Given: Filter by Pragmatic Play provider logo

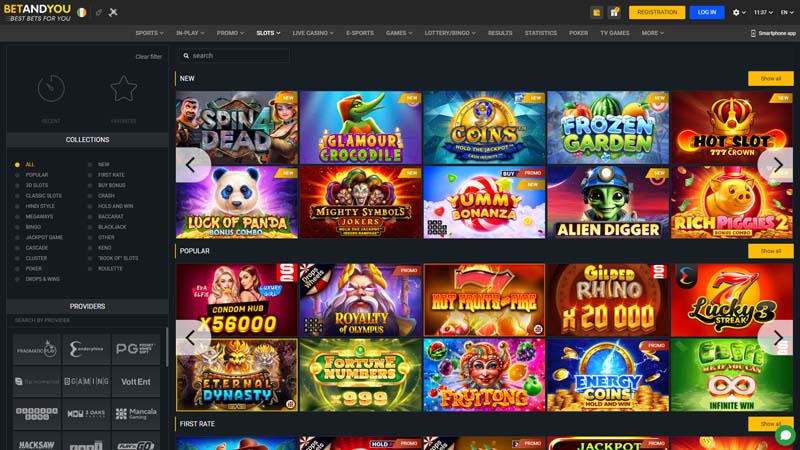Looking at the screenshot, I should click(36, 349).
